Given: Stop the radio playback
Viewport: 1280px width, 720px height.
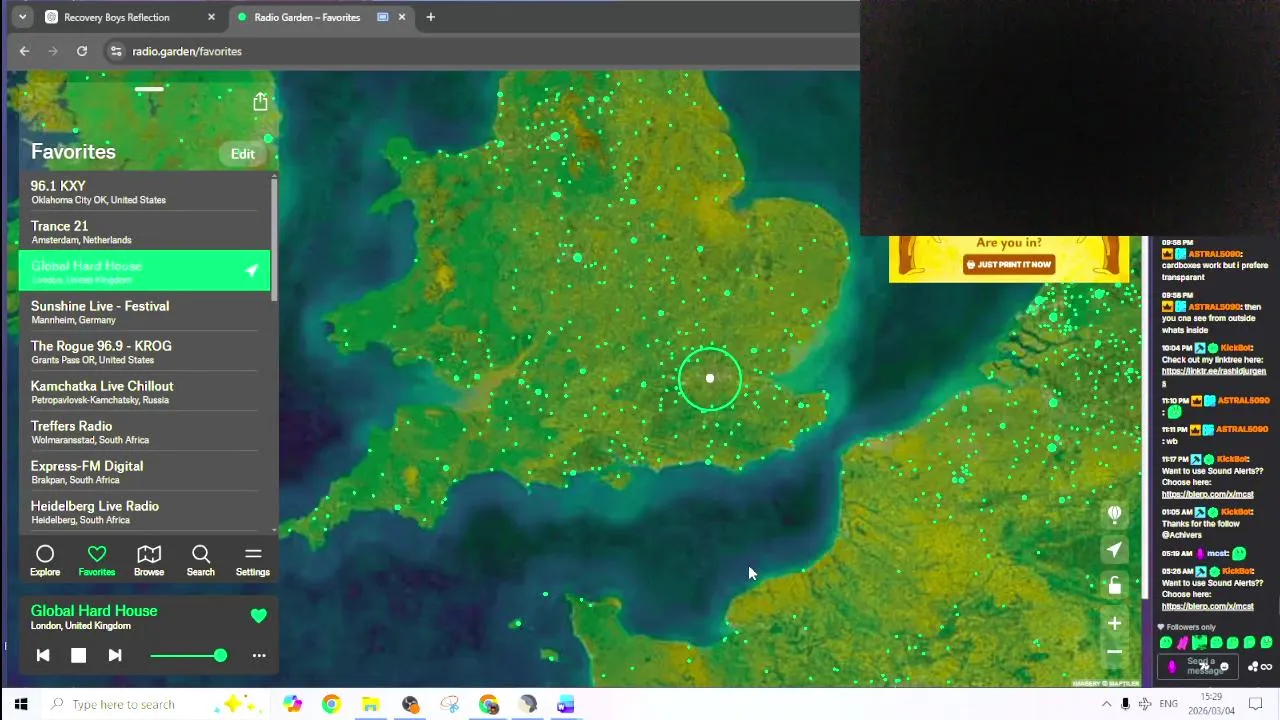Looking at the screenshot, I should click(x=79, y=655).
